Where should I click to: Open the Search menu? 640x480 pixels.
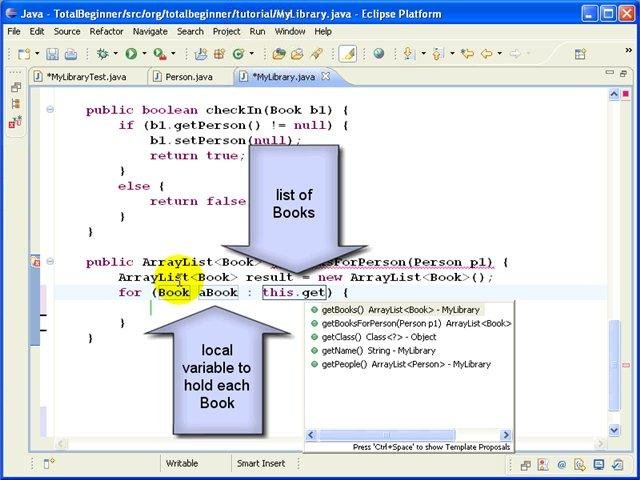pyautogui.click(x=190, y=31)
